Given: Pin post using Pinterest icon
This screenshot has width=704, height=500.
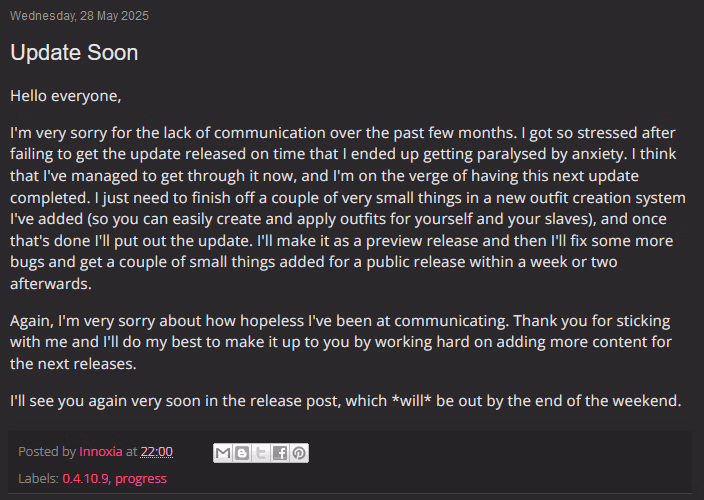Looking at the screenshot, I should (x=299, y=453).
